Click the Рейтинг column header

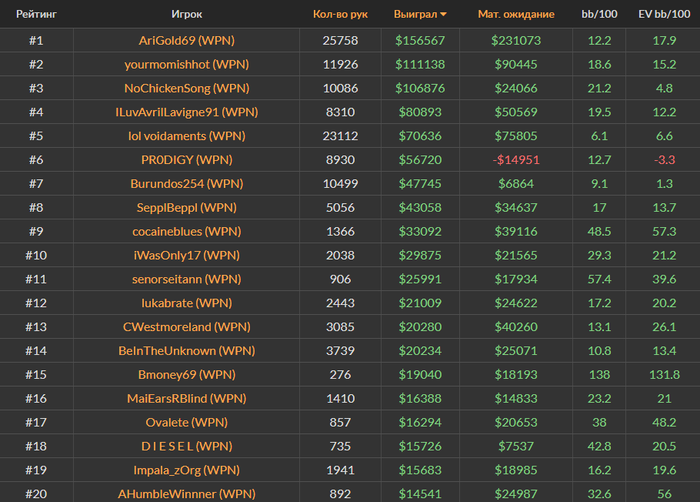[35, 15]
